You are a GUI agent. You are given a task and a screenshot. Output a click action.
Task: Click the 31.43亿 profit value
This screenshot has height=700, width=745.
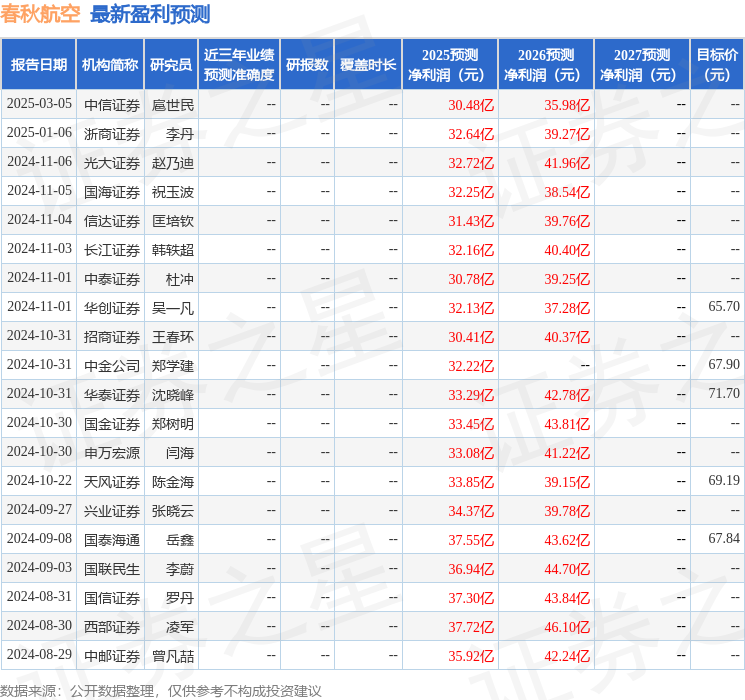tap(471, 221)
